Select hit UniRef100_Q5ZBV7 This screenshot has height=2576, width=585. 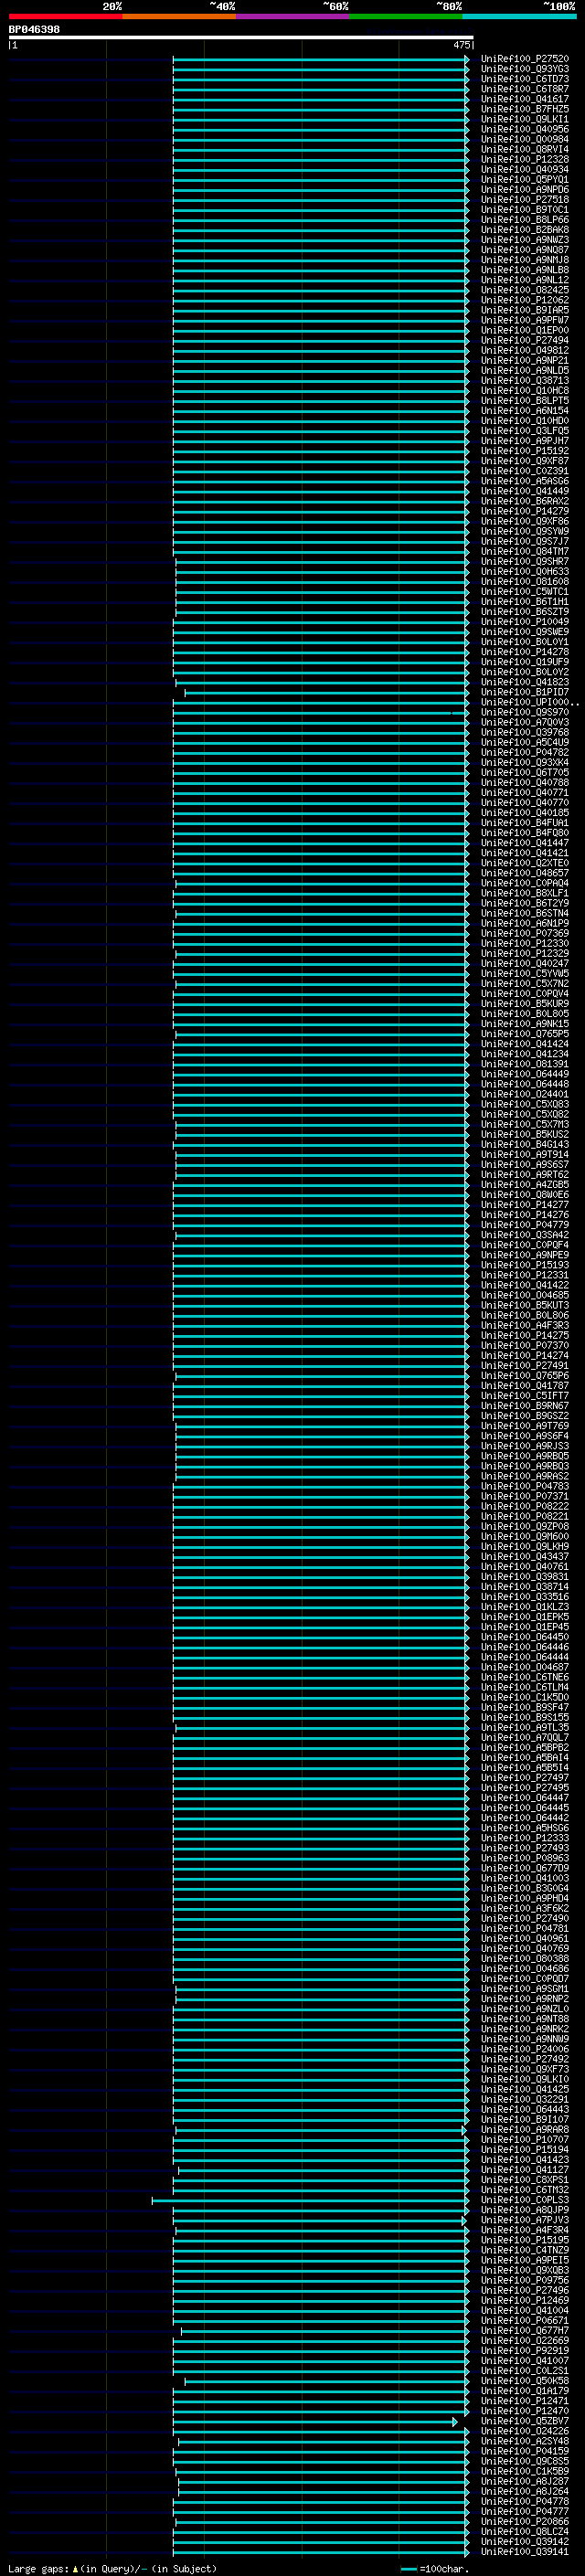pyautogui.click(x=524, y=2421)
